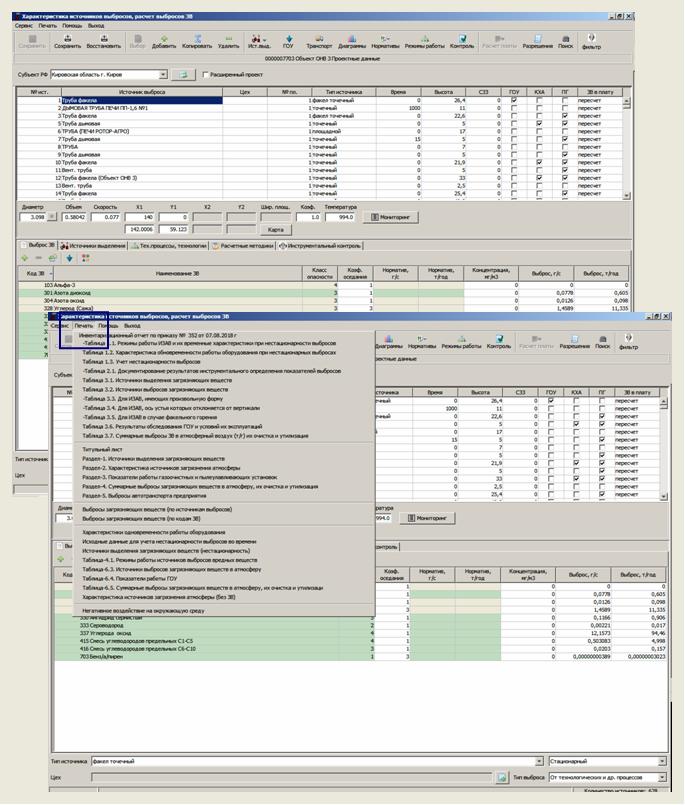The image size is (685, 805).
Task: Enable Расширенный проект checkbox in back window
Action: [x=205, y=74]
